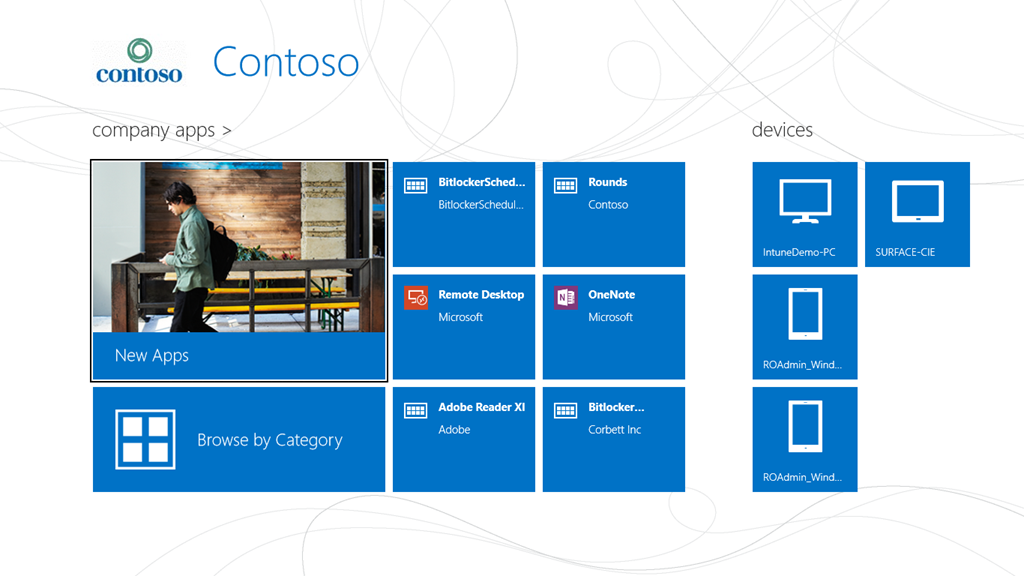
Task: Open the OneNote app icon
Action: (565, 298)
